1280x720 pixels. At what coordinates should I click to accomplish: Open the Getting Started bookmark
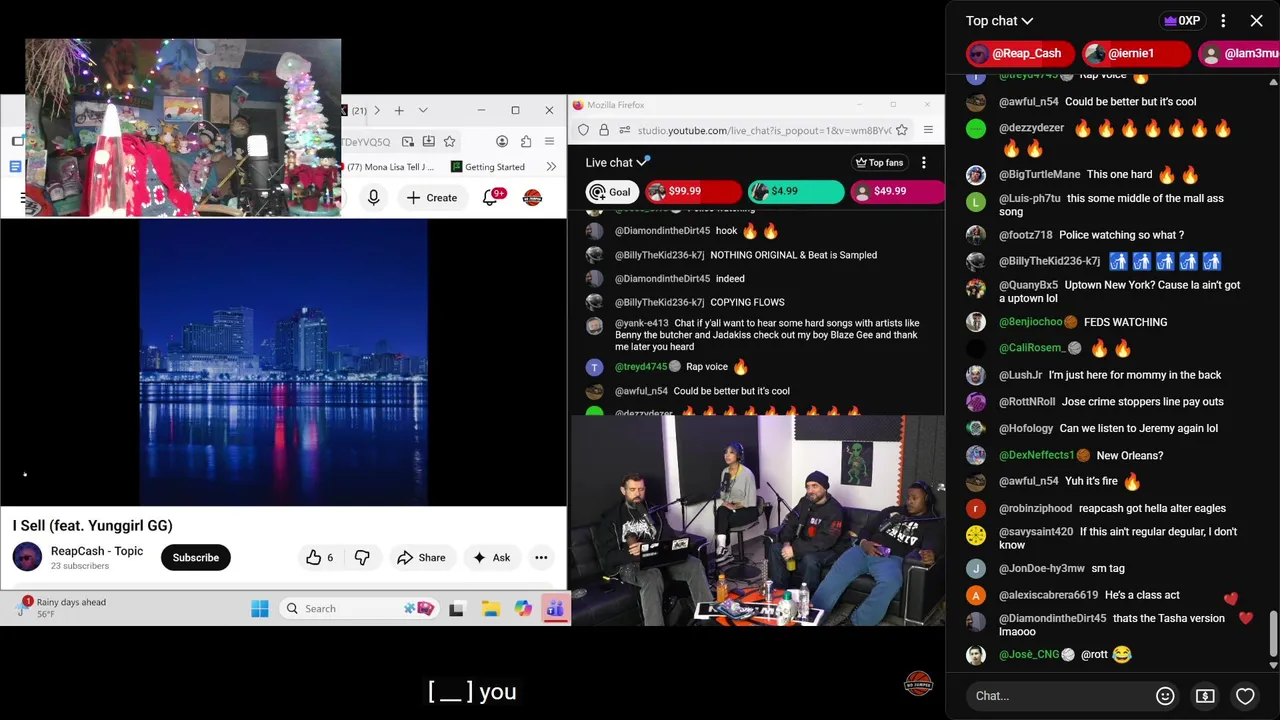488,167
